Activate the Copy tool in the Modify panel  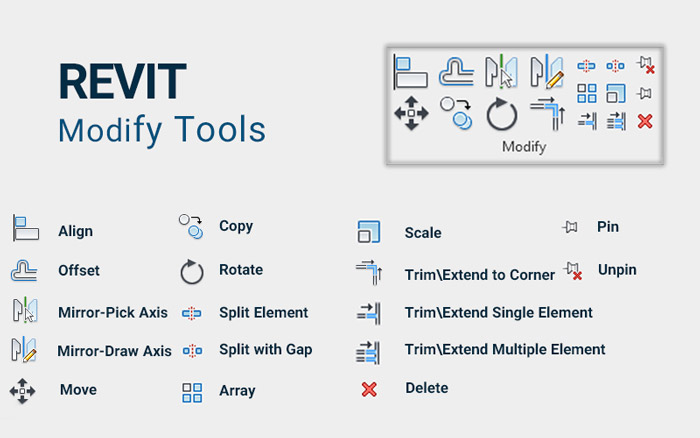point(456,113)
